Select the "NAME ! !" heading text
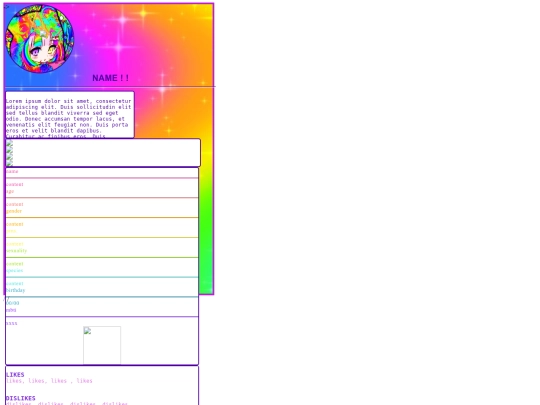This screenshot has height=405, width=540. coord(110,78)
